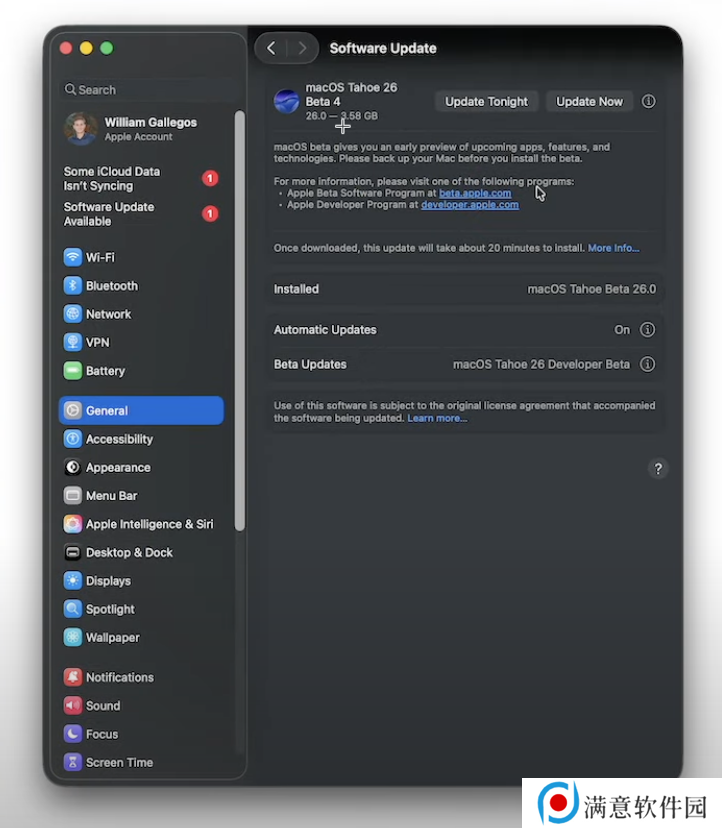Click the Desktop & Dock icon

point(73,552)
